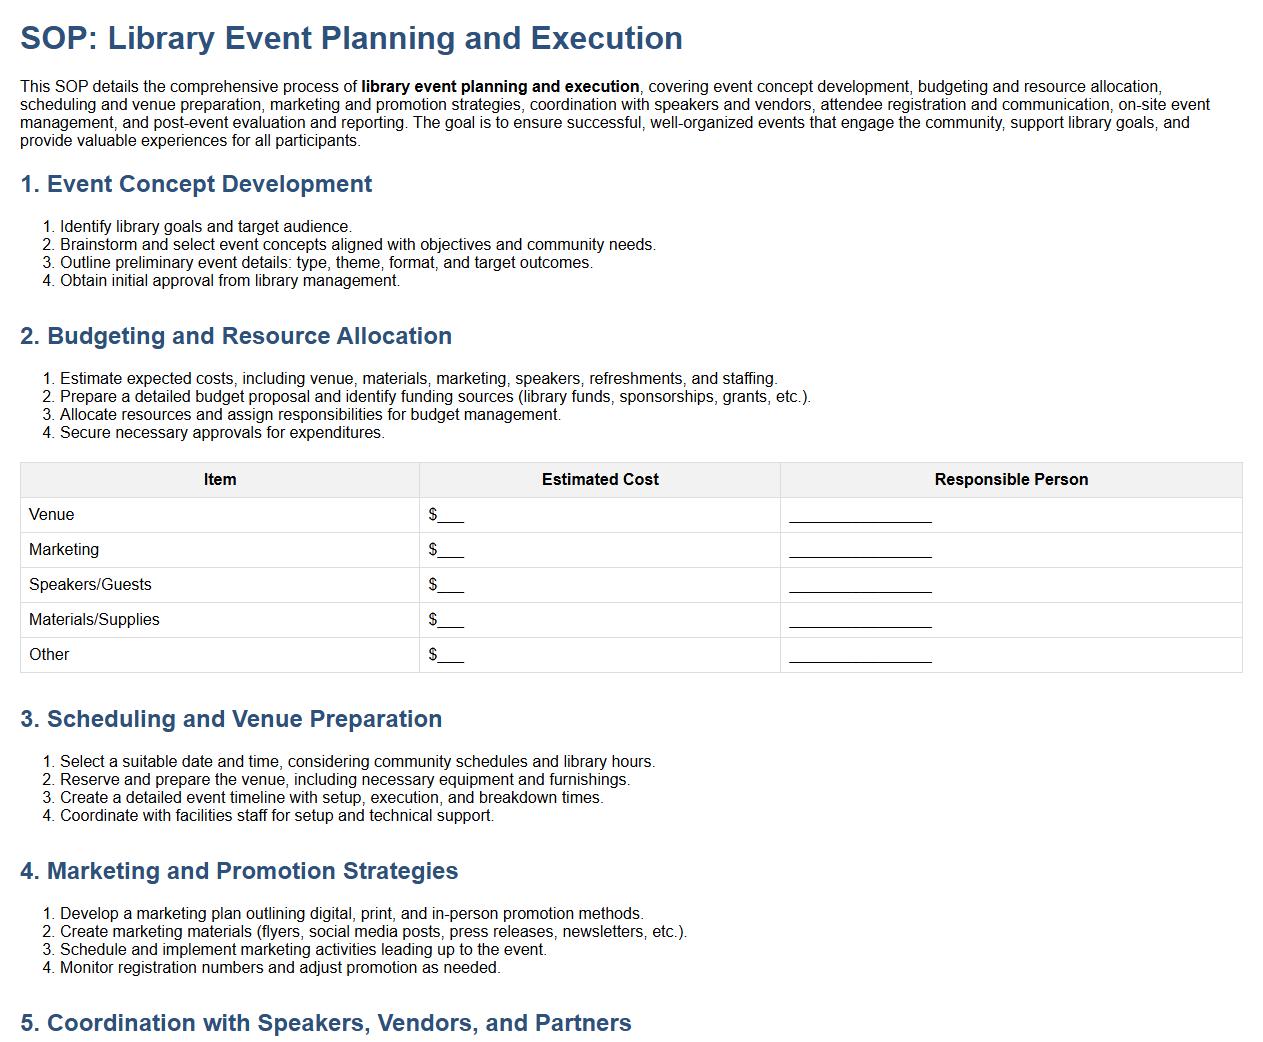The width and height of the screenshot is (1263, 1042).
Task: Click 'Monitor registration numbers' list item
Action: tap(280, 968)
